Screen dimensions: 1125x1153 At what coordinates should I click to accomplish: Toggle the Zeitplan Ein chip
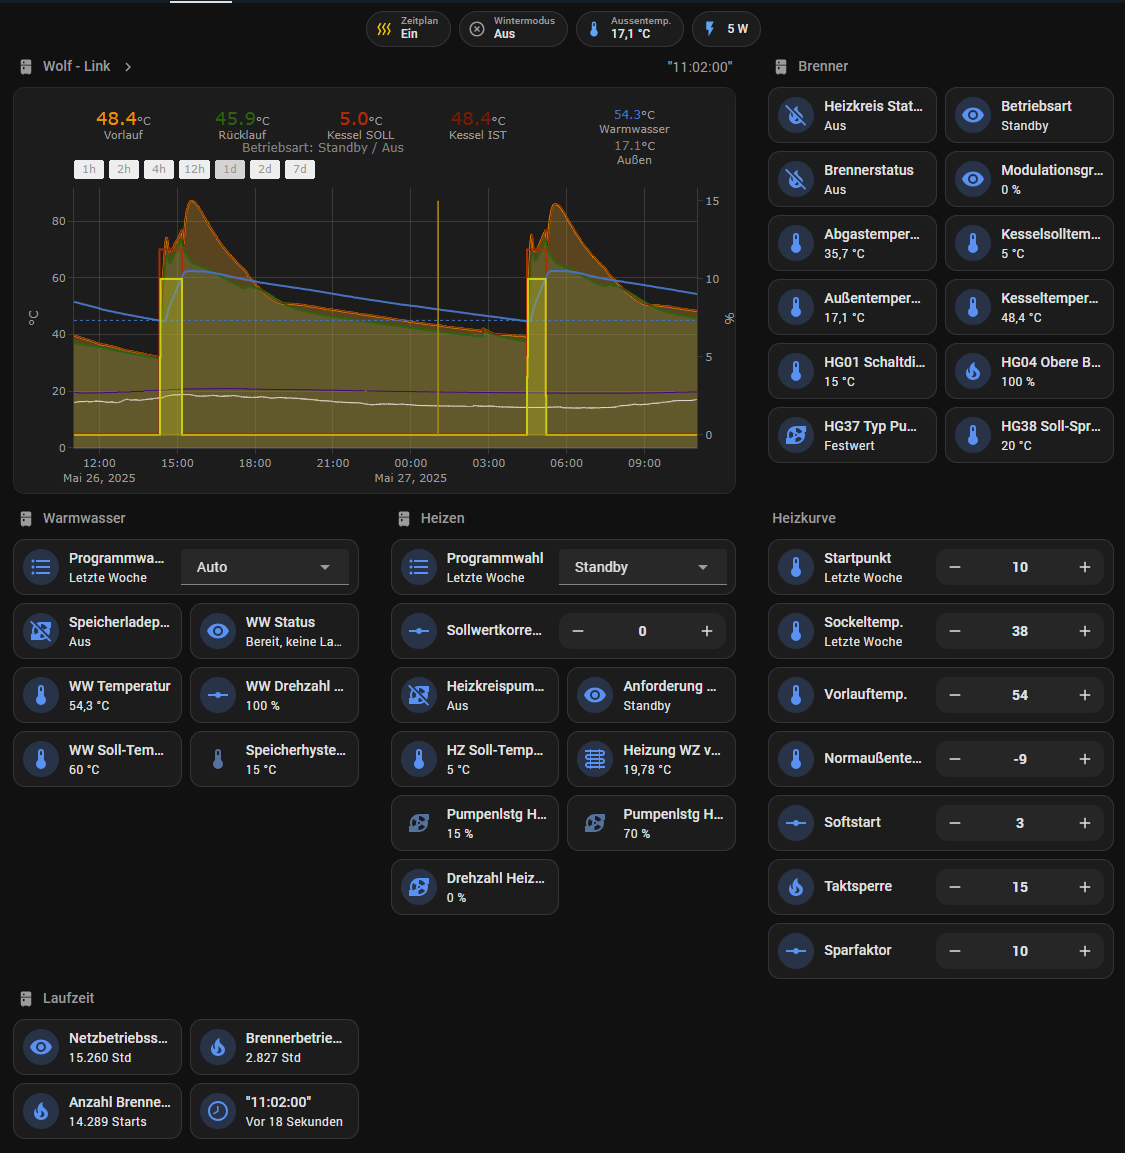coord(408,29)
